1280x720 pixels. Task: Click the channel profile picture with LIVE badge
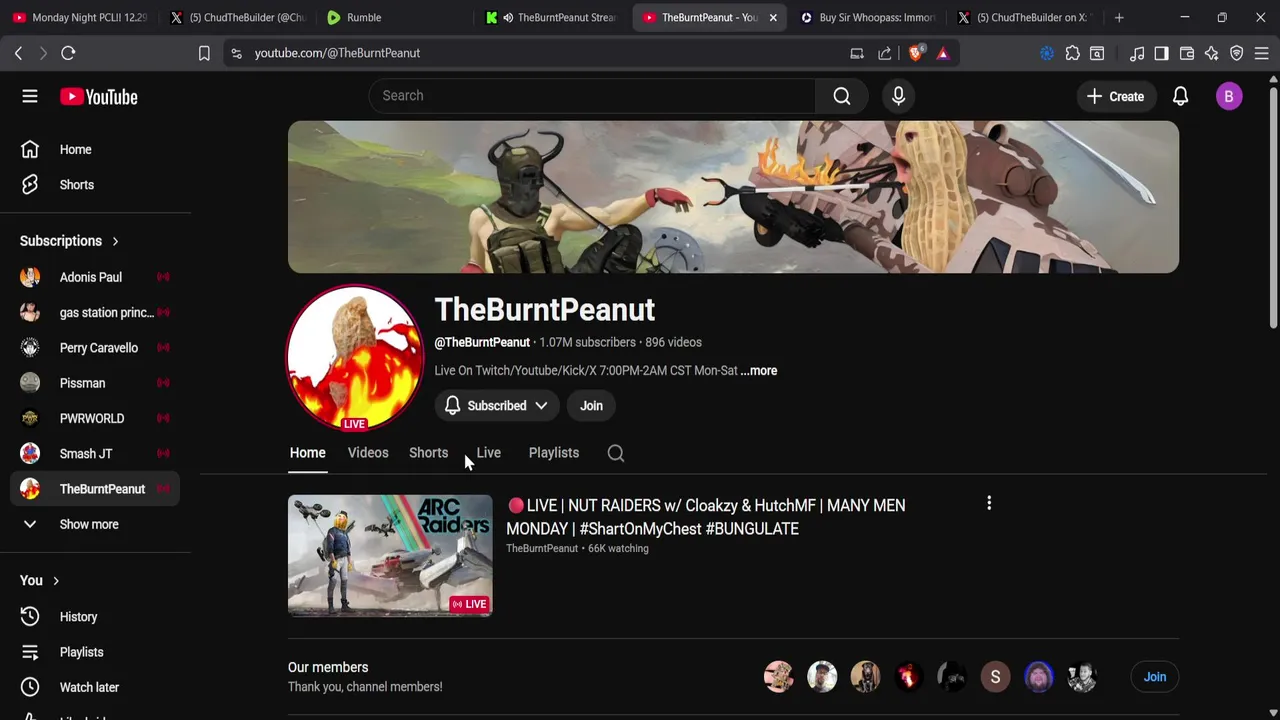point(355,358)
